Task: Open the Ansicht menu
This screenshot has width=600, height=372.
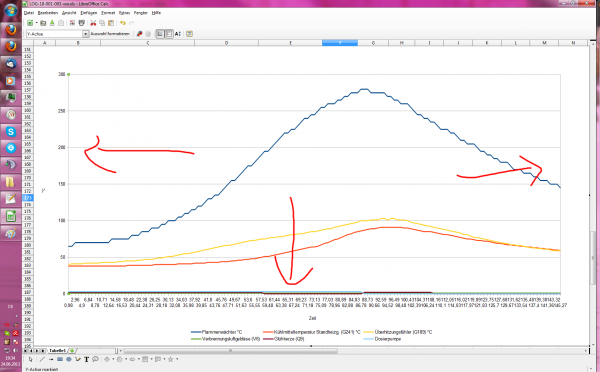Action: (x=69, y=13)
